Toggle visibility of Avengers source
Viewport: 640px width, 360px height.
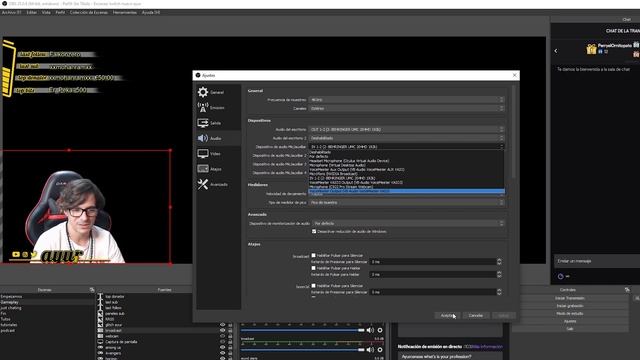pos(223,353)
